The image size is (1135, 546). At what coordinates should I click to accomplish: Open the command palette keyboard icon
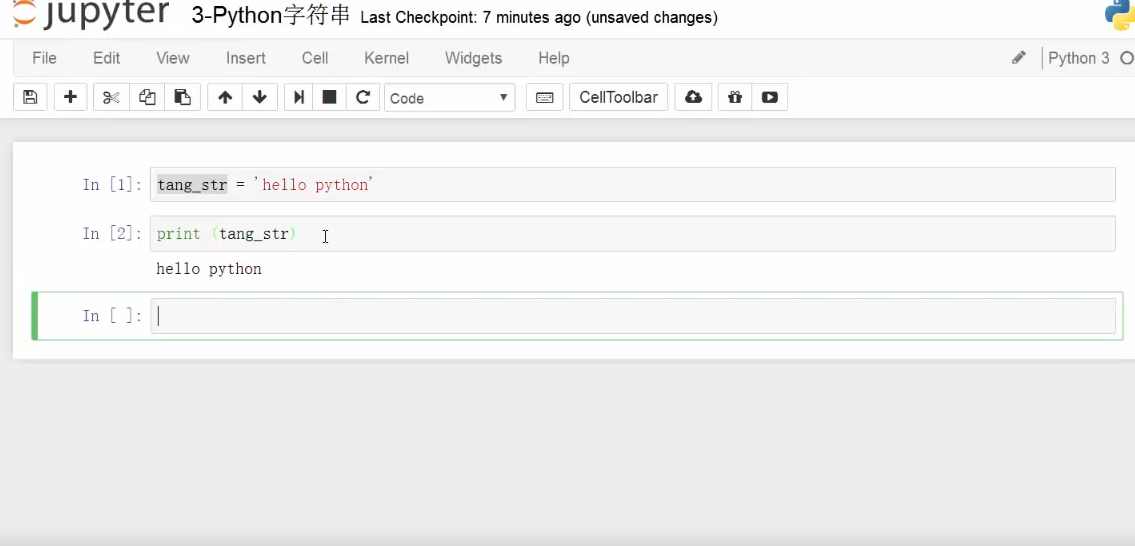pos(544,97)
